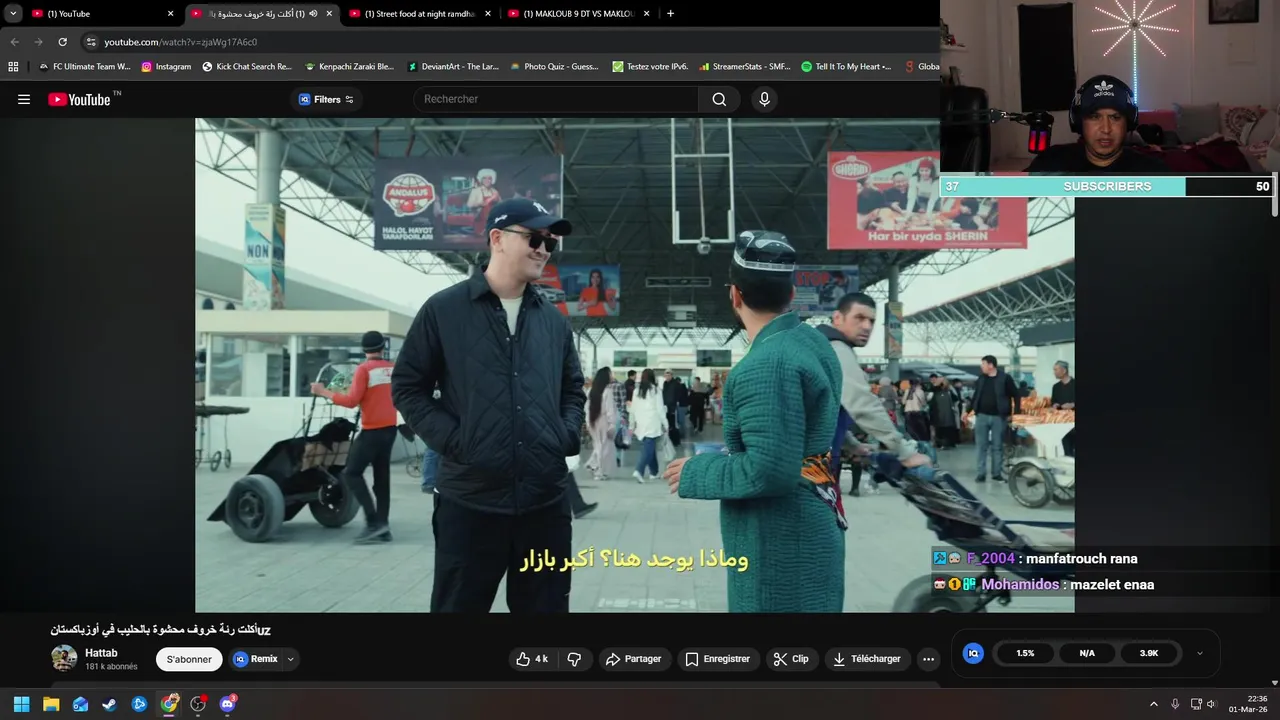Open more actions three-dot menu
1280x720 pixels.
[x=928, y=659]
